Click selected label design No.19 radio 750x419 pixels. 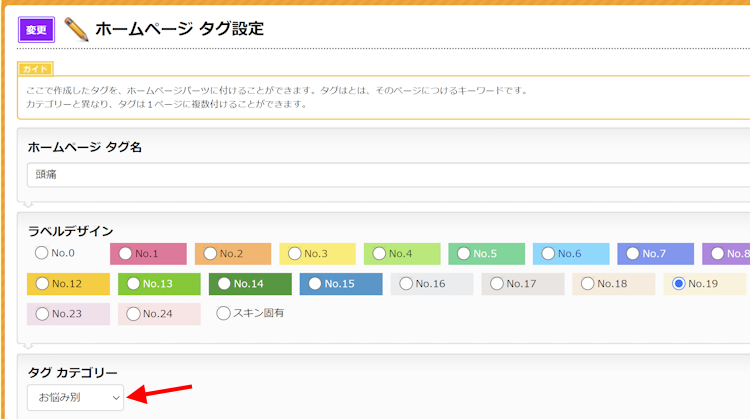pyautogui.click(x=678, y=284)
